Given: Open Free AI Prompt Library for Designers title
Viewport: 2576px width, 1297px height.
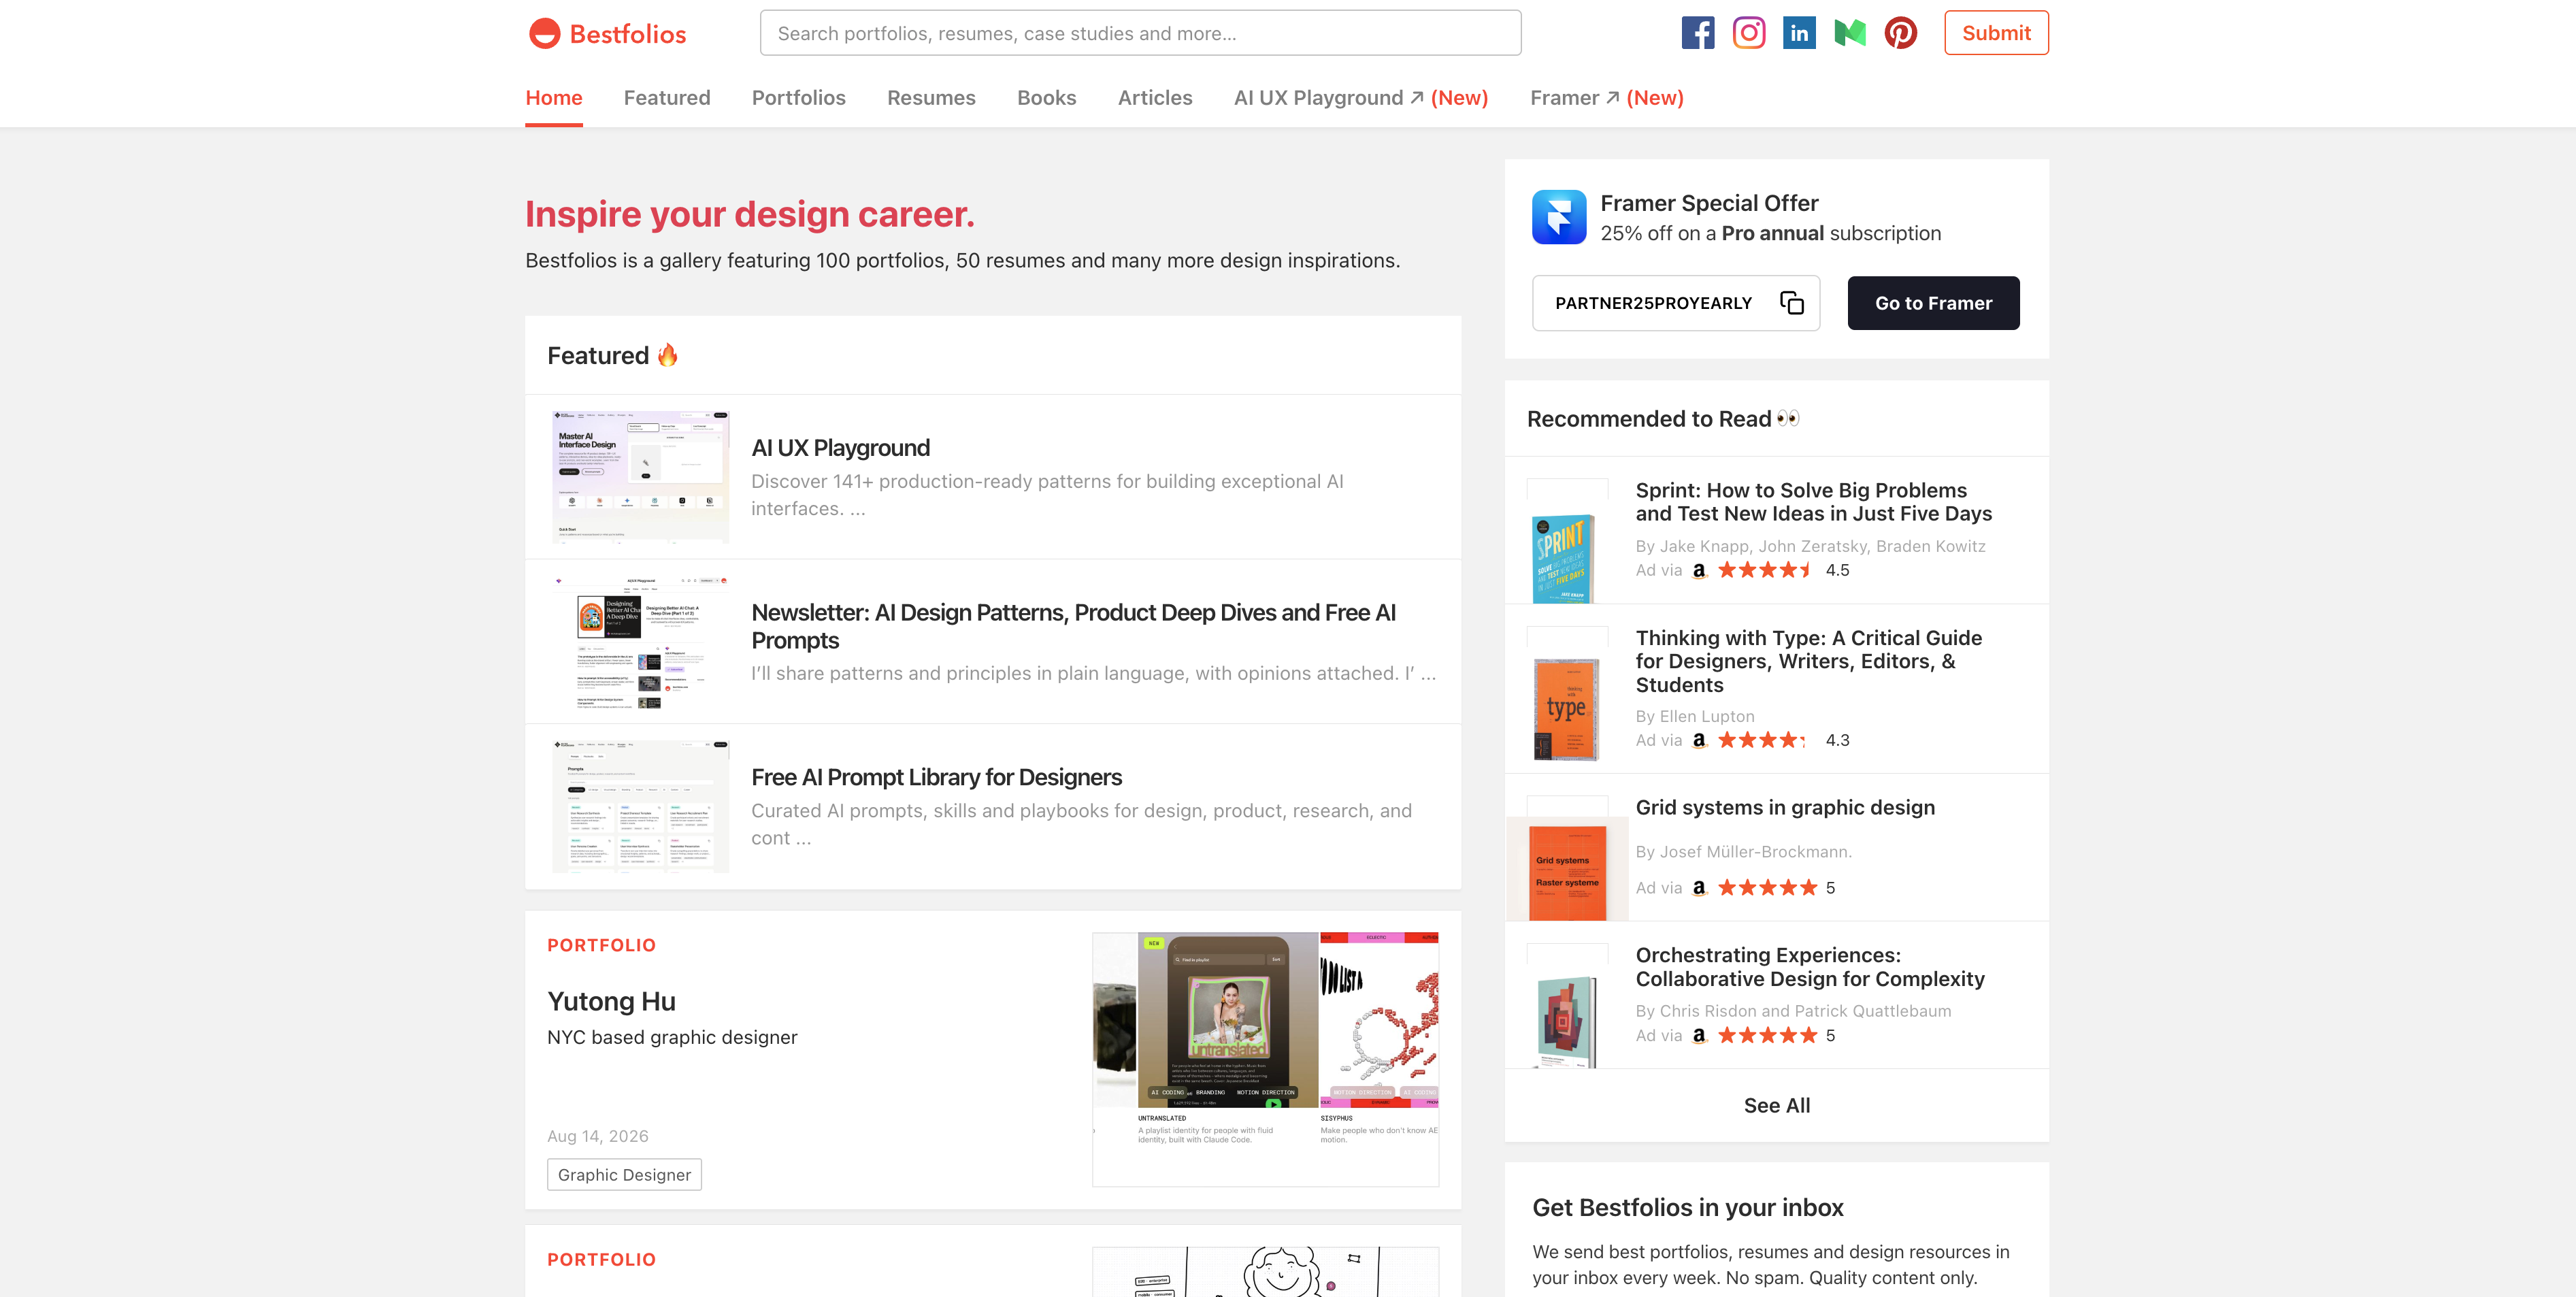Looking at the screenshot, I should [936, 777].
